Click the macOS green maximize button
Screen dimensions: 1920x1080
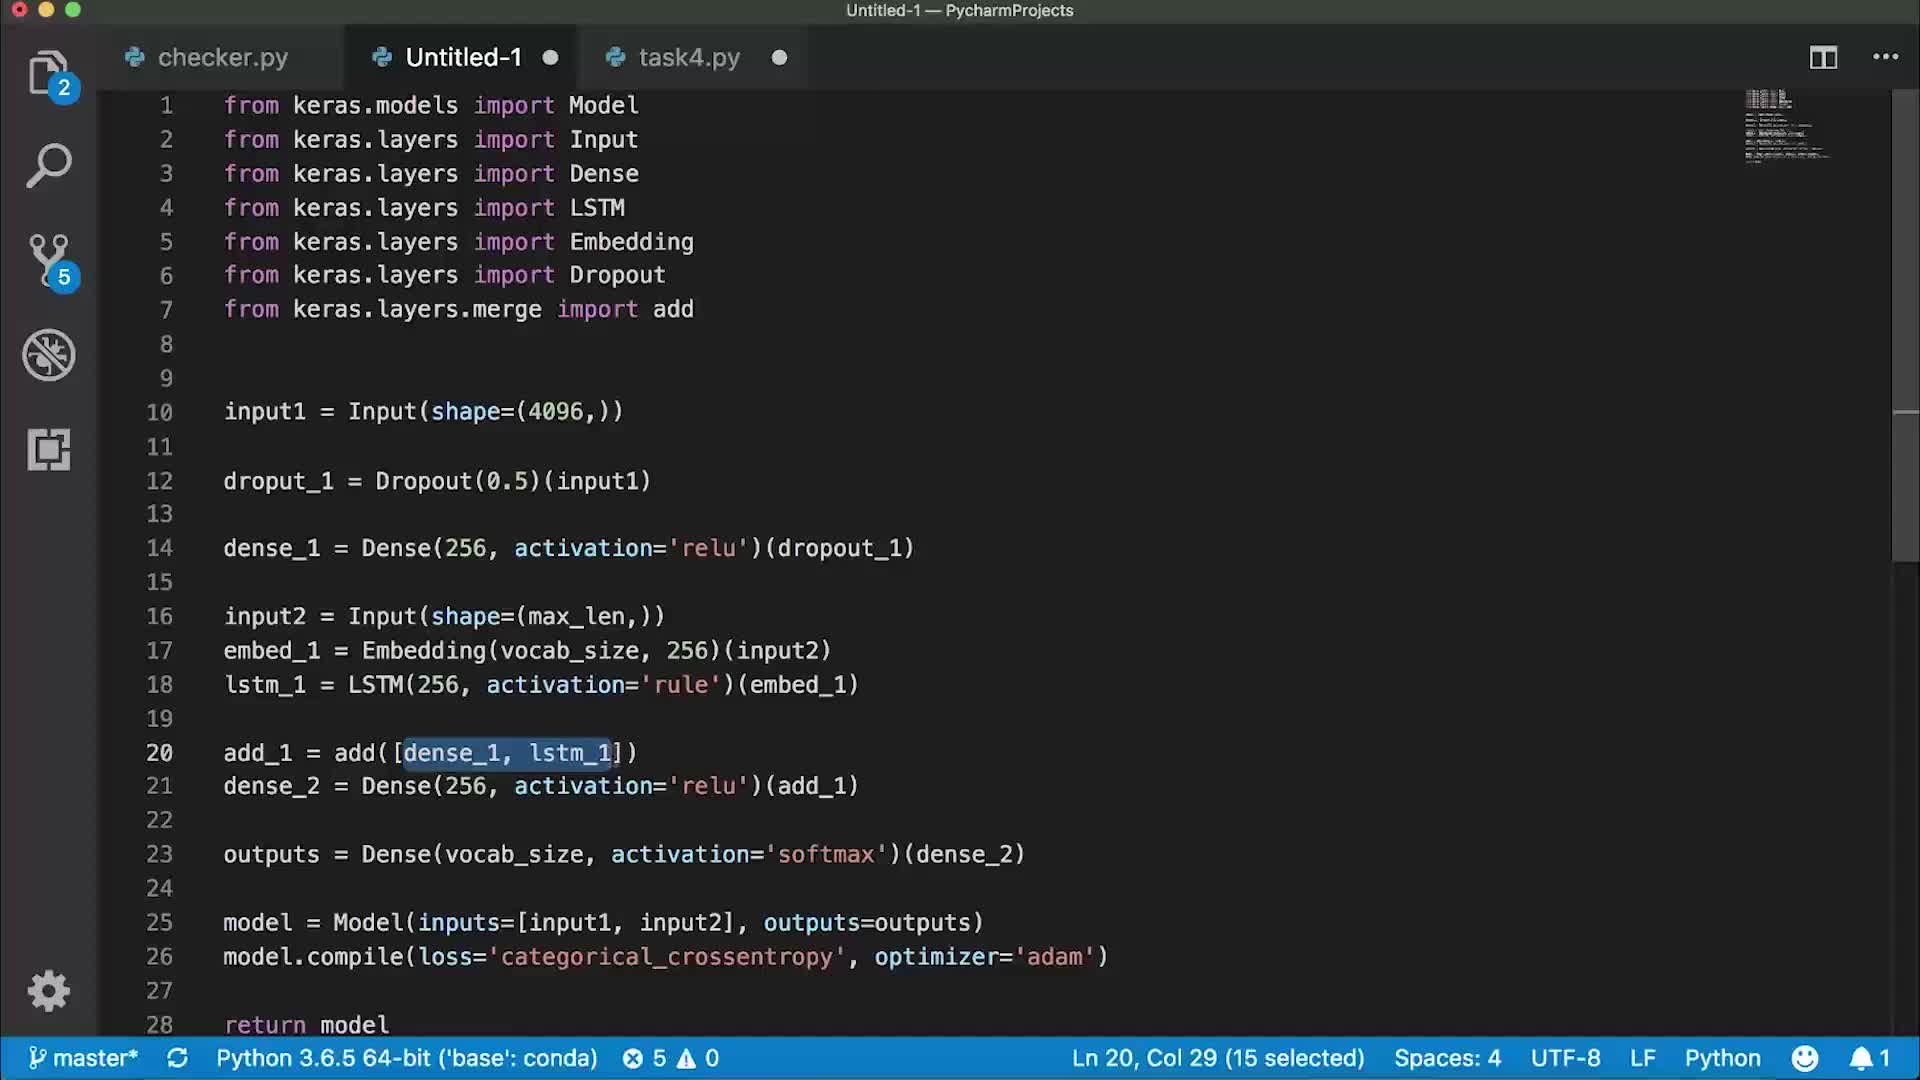click(x=72, y=10)
